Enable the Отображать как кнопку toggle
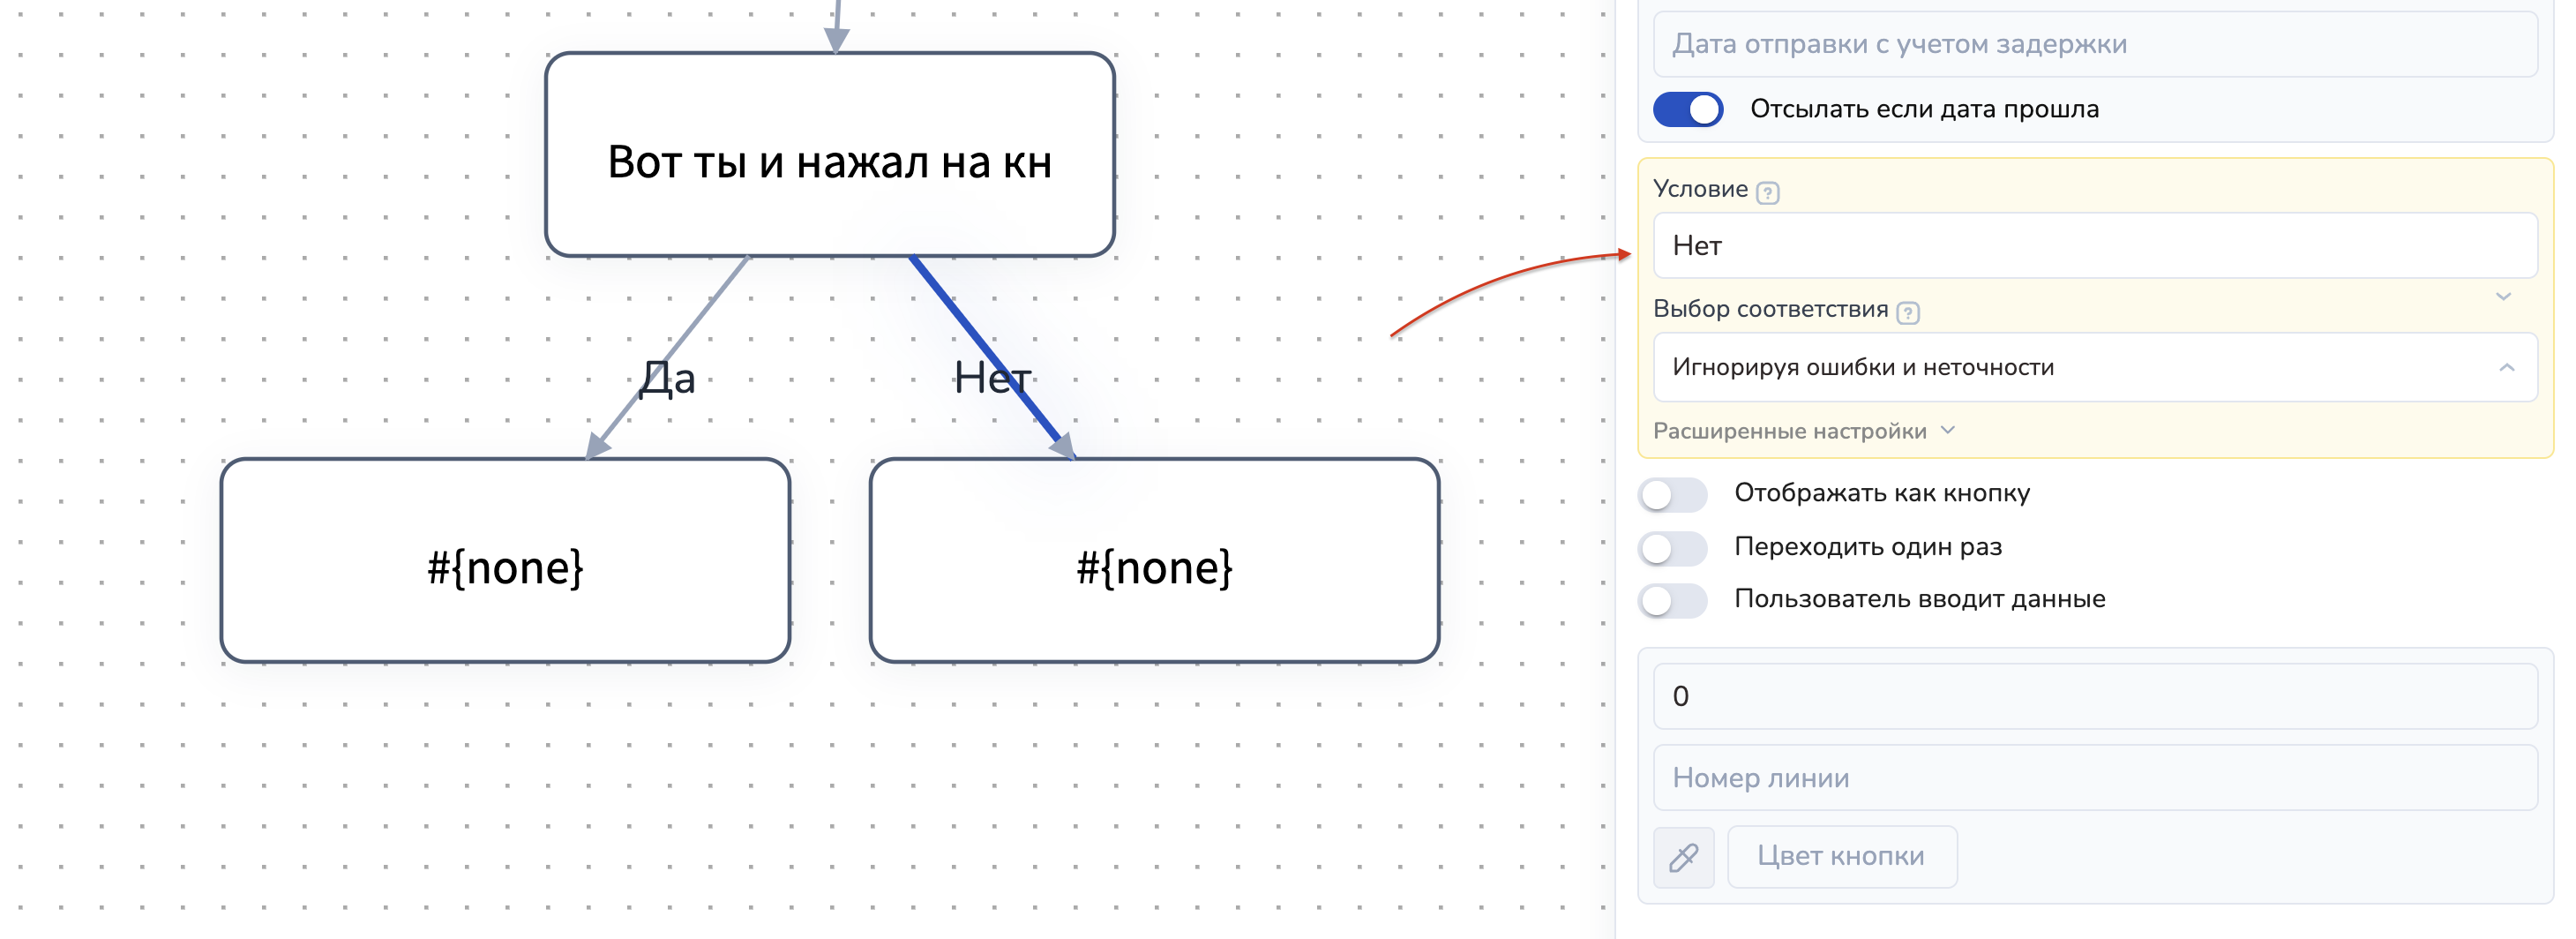 tap(1672, 494)
